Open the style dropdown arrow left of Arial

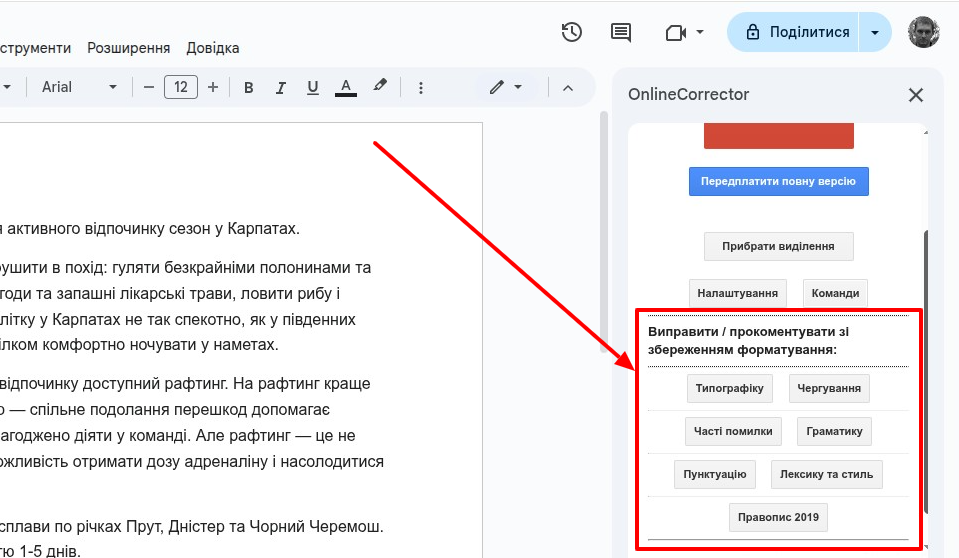(7, 87)
